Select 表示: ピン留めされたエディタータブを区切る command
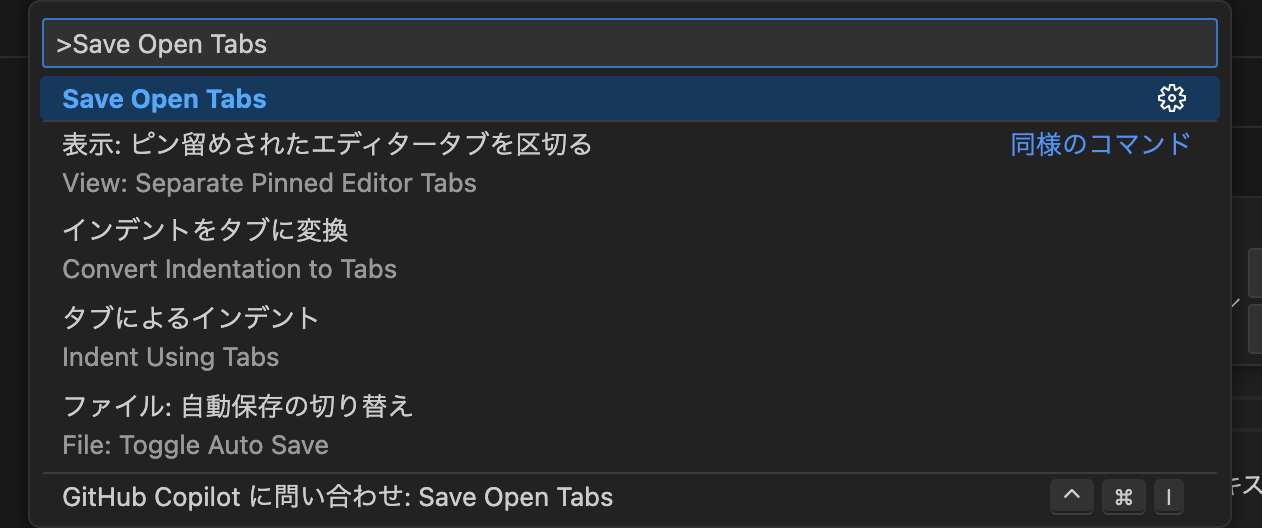The image size is (1262, 528). coord(327,145)
